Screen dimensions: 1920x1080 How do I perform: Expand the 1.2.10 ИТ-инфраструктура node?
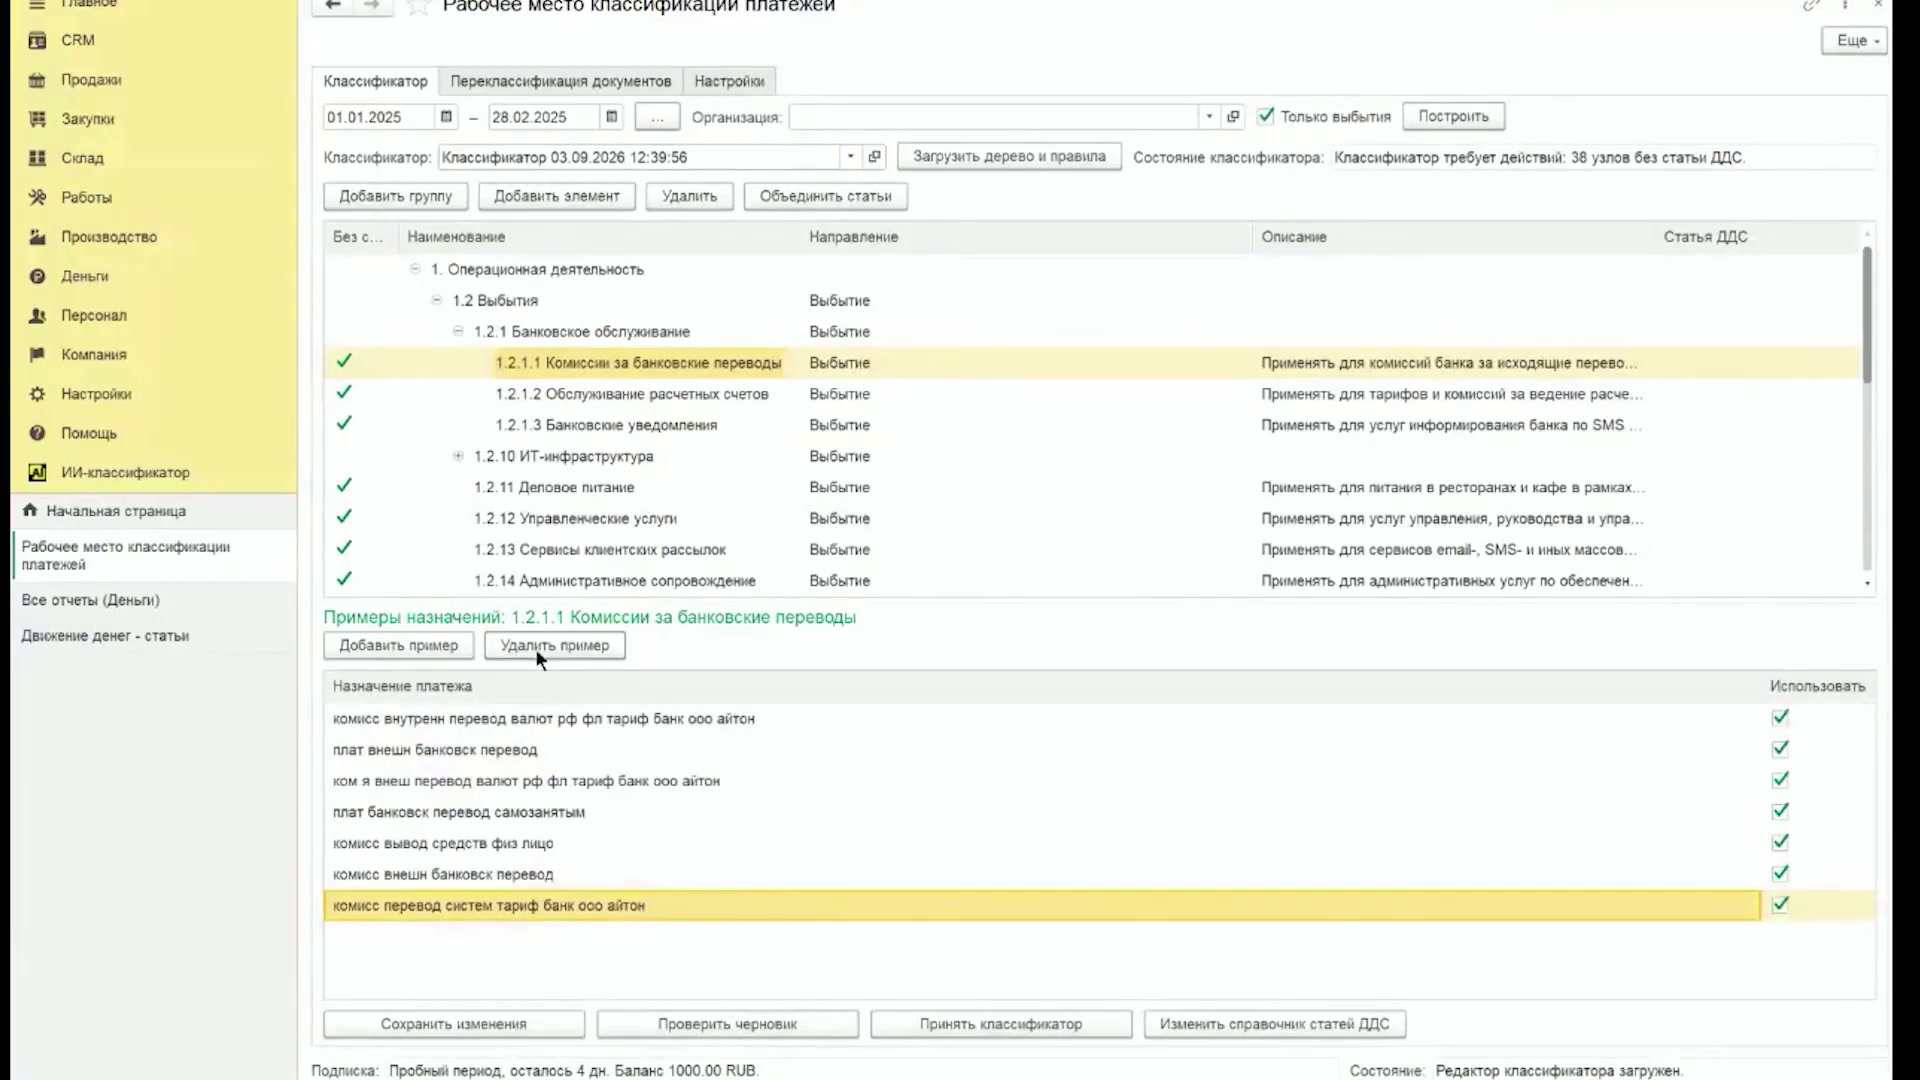tap(458, 456)
